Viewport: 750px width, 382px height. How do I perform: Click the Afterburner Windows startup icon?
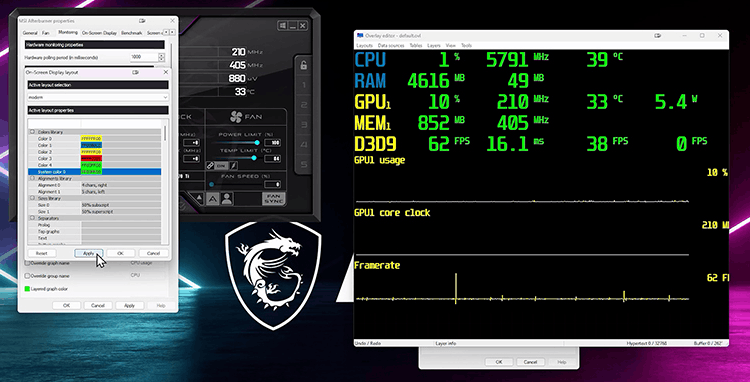tap(282, 26)
